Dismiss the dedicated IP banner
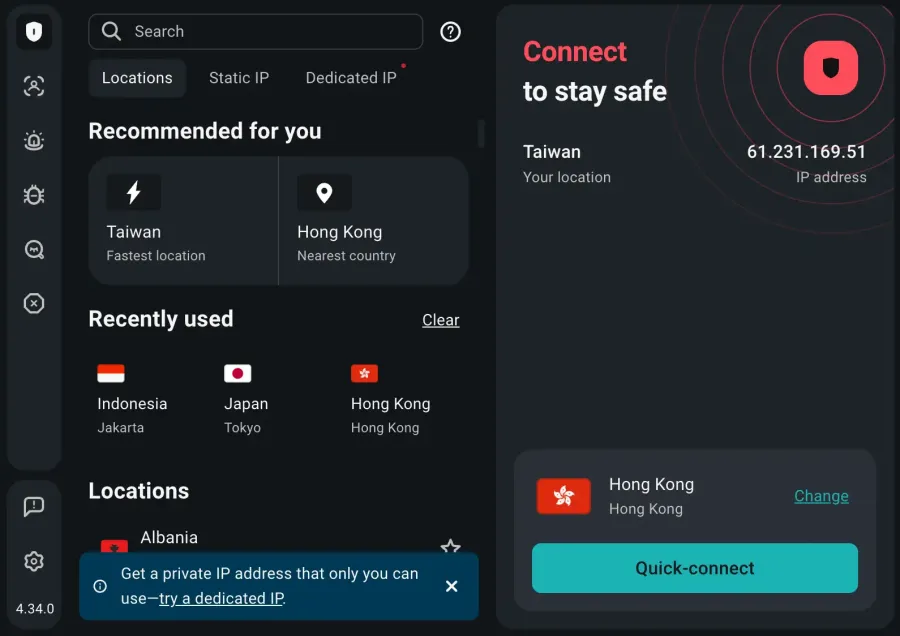Screen dimensions: 900x636 coord(451,587)
